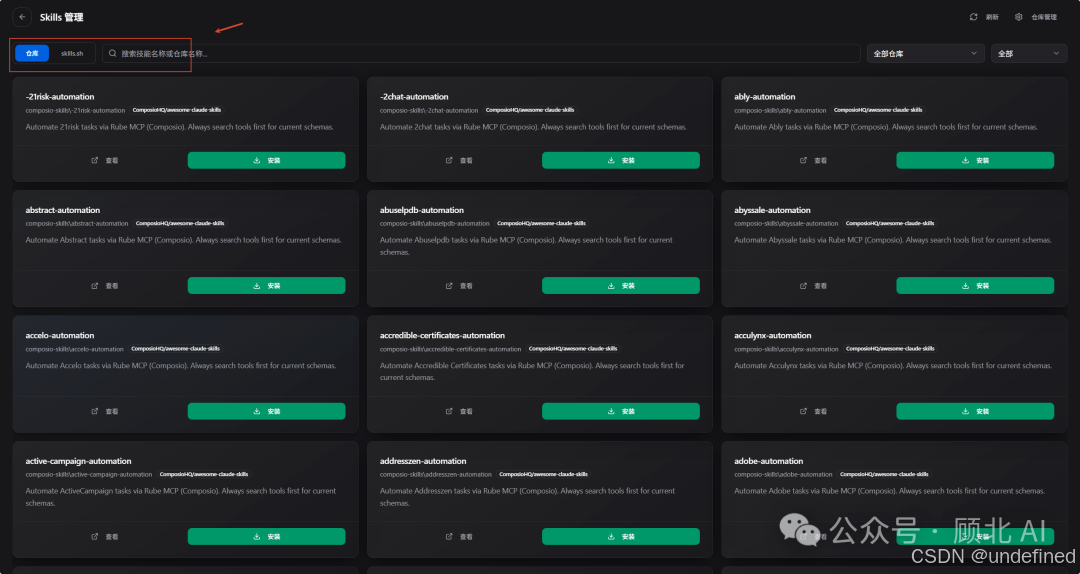
Task: Click ComposioHQ repo tag on ably-automation card
Action: coord(878,110)
